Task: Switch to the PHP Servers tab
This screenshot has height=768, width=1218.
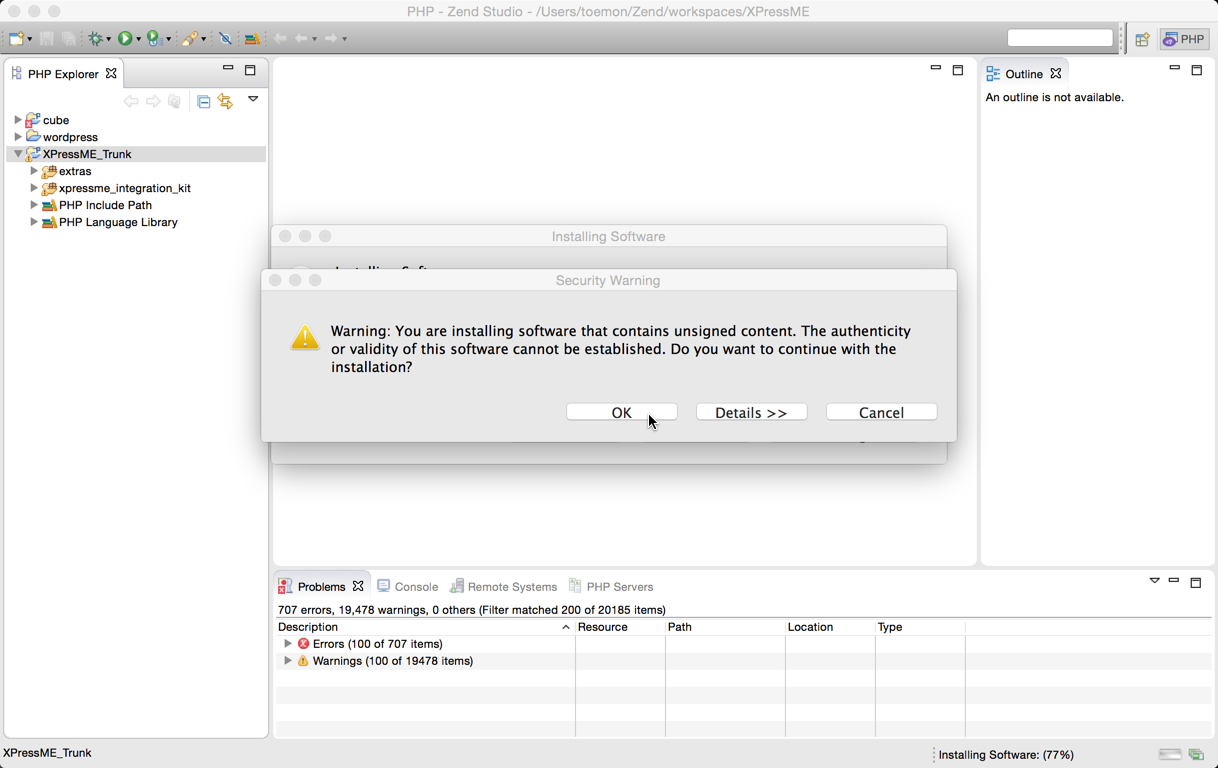Action: pyautogui.click(x=611, y=586)
